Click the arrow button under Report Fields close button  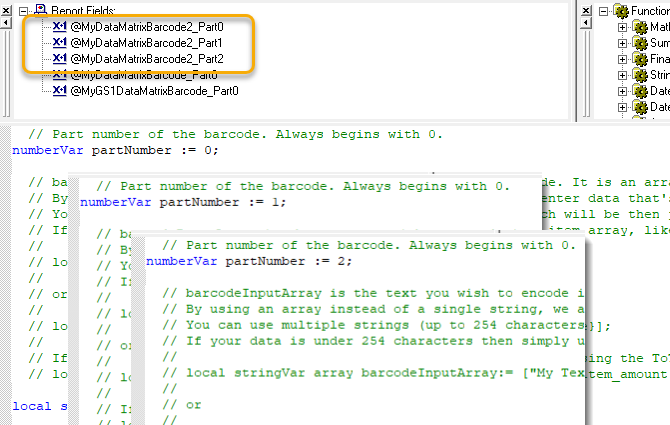click(6, 23)
